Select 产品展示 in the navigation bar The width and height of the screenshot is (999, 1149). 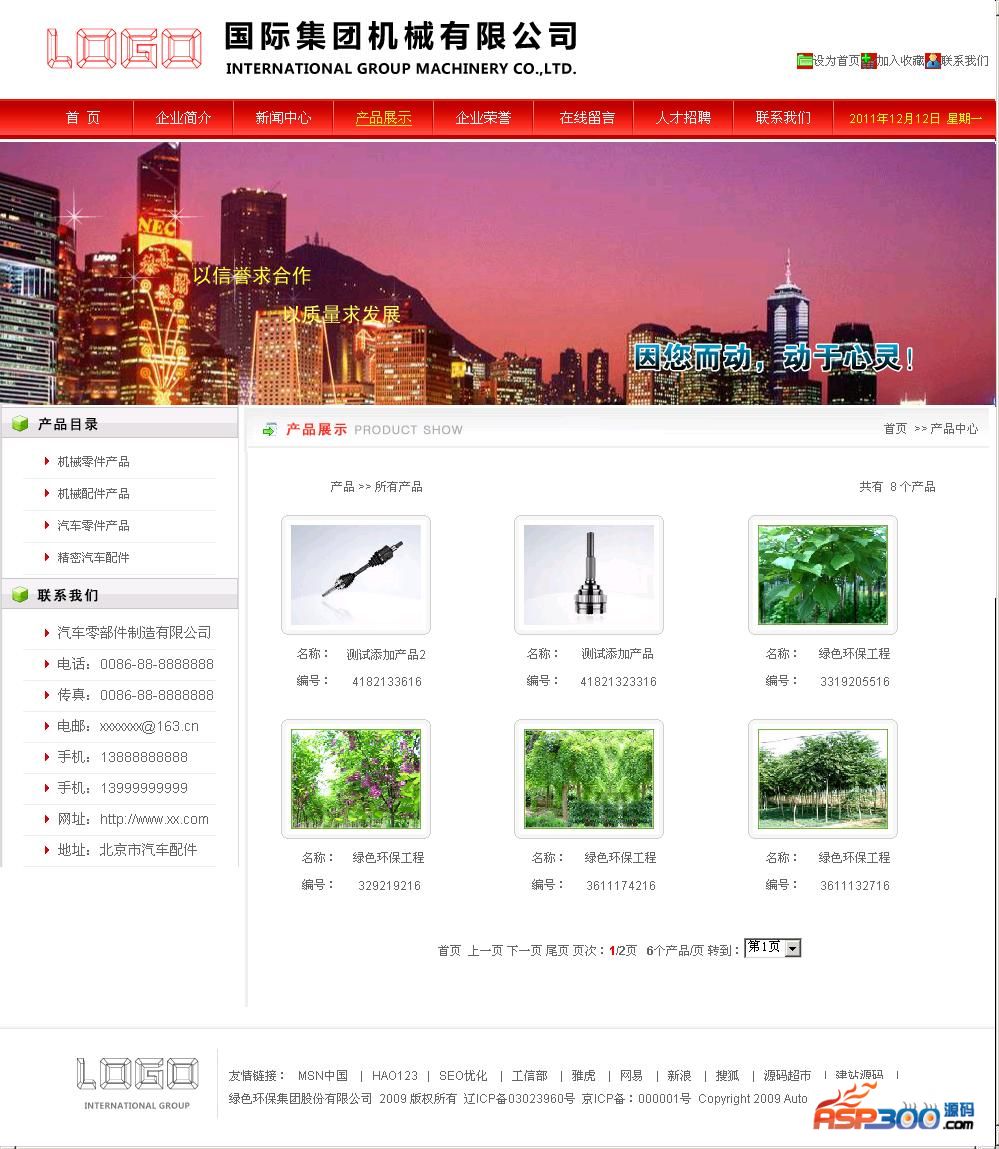click(383, 117)
